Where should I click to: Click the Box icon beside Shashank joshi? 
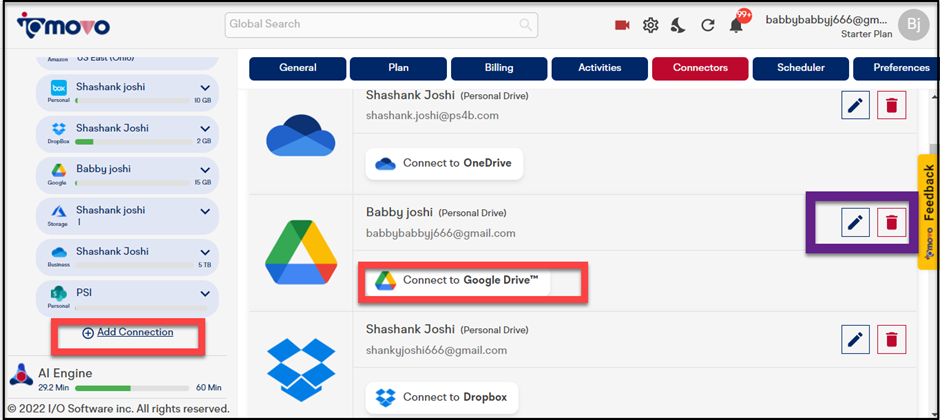coord(59,88)
